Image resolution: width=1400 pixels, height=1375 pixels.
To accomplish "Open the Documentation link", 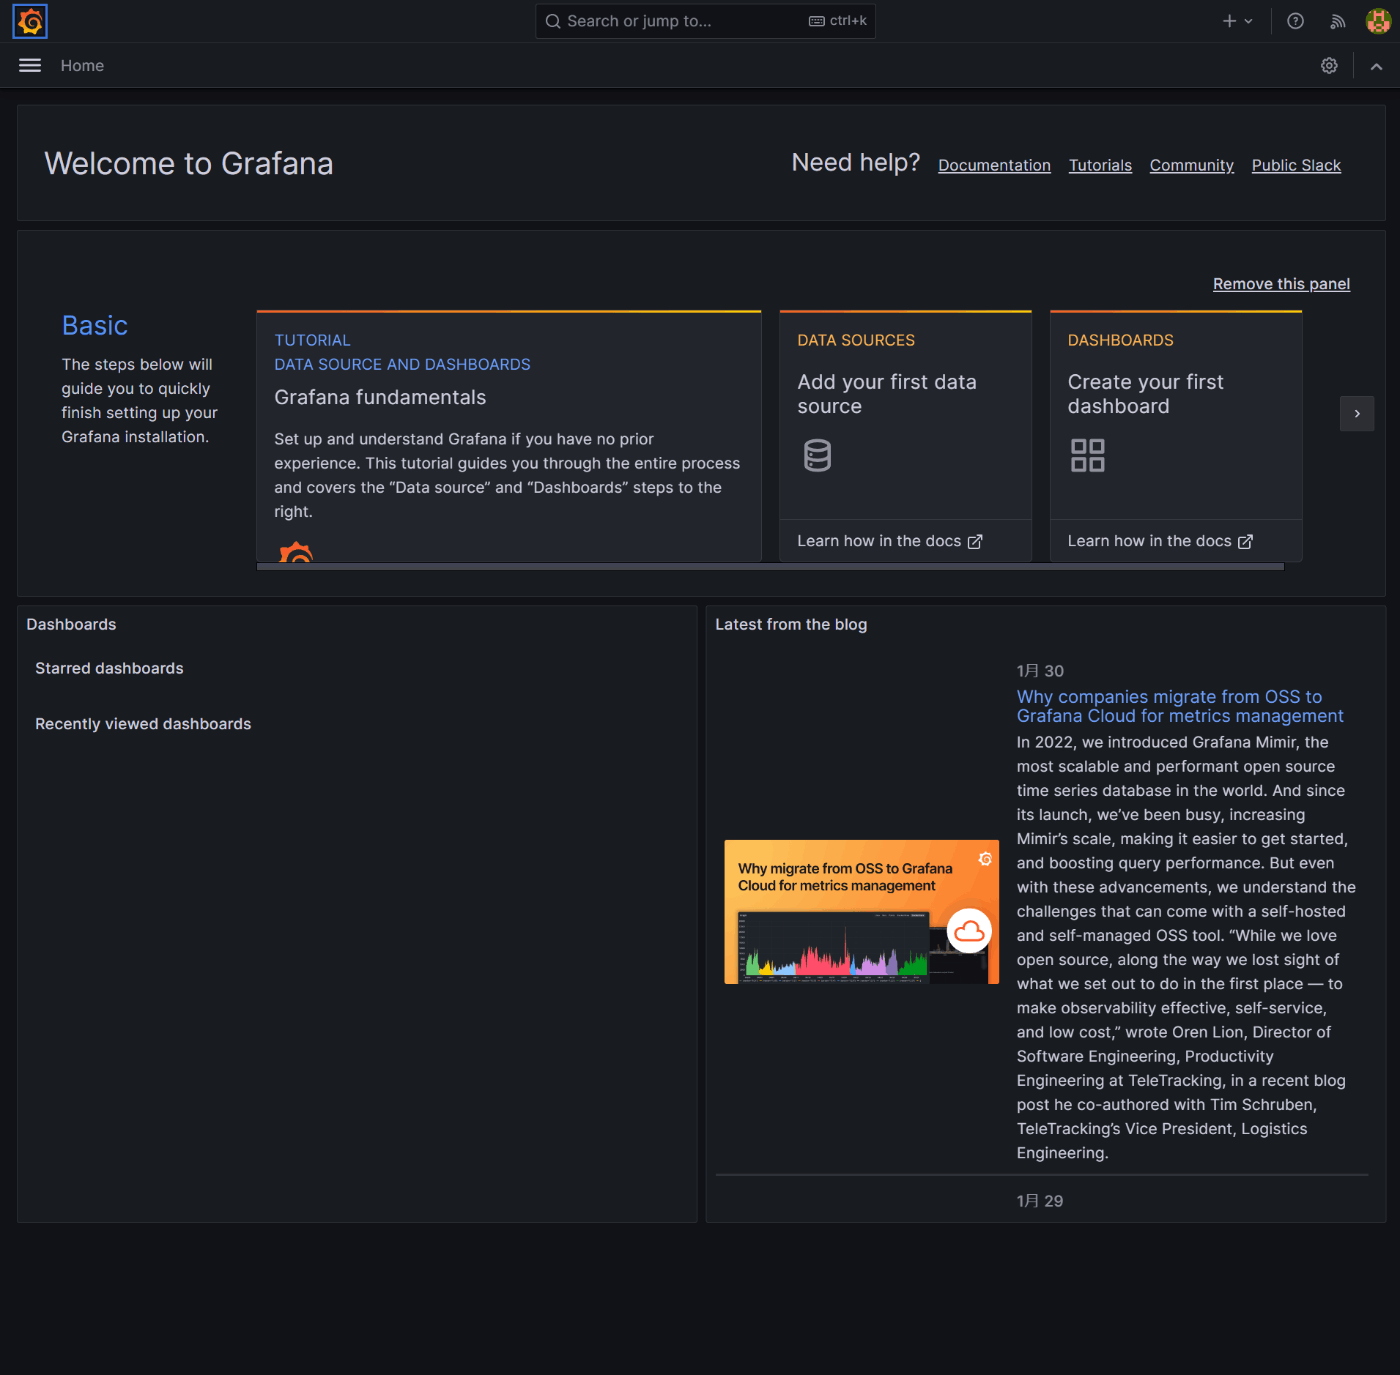I will pyautogui.click(x=994, y=165).
